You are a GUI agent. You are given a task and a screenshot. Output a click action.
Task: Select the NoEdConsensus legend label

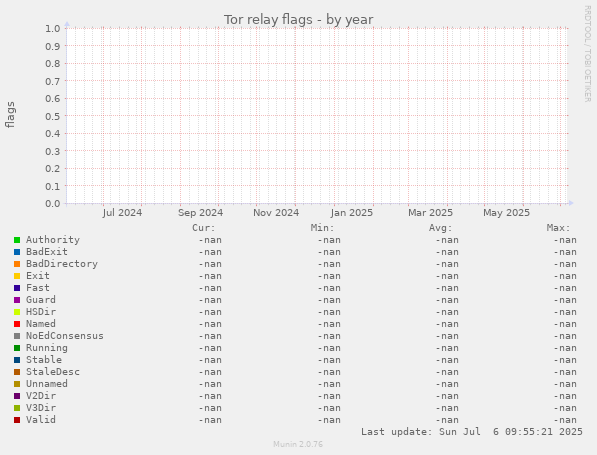[x=65, y=336]
